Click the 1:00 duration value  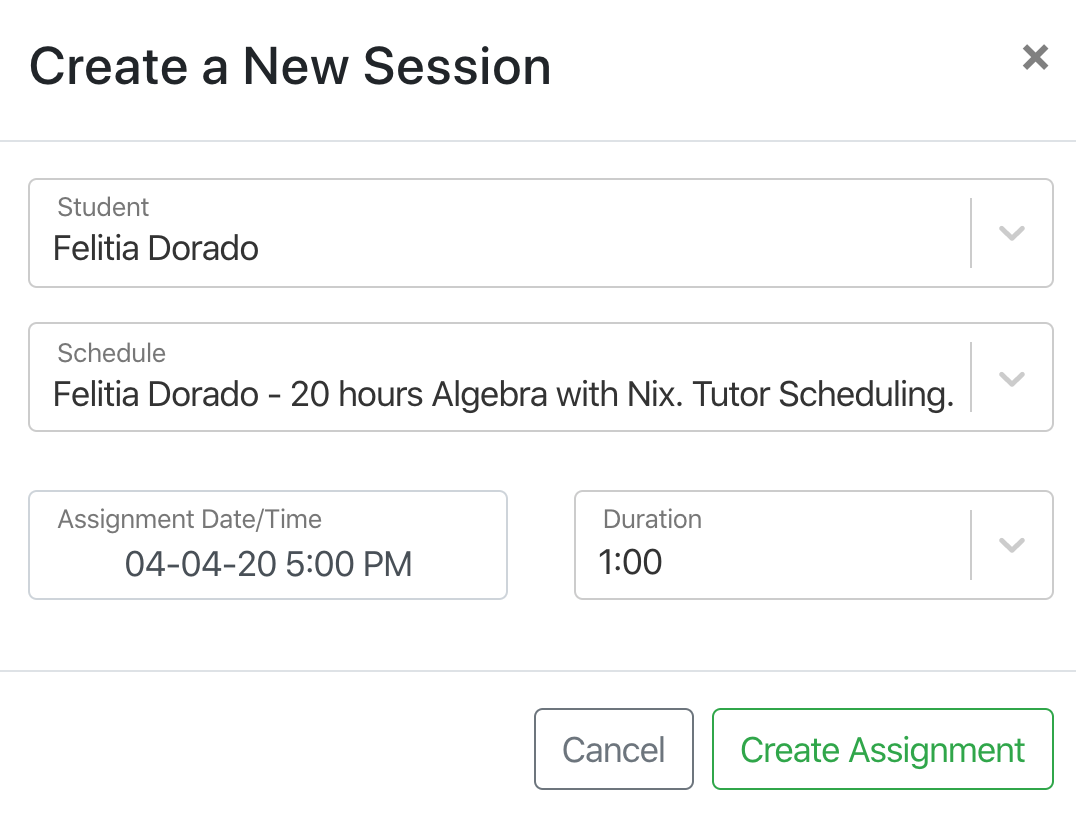[630, 562]
